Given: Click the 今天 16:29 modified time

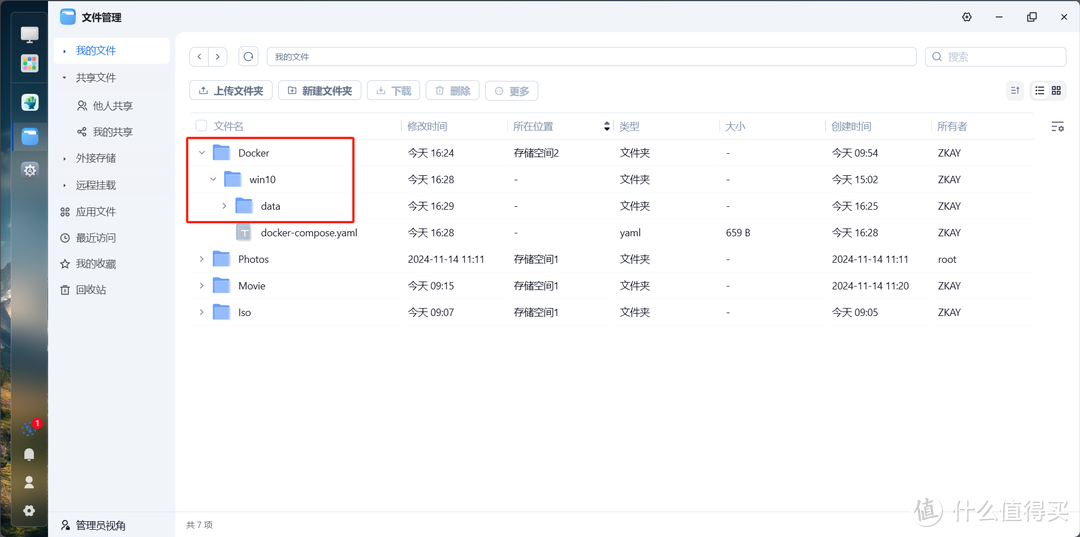Looking at the screenshot, I should (430, 206).
